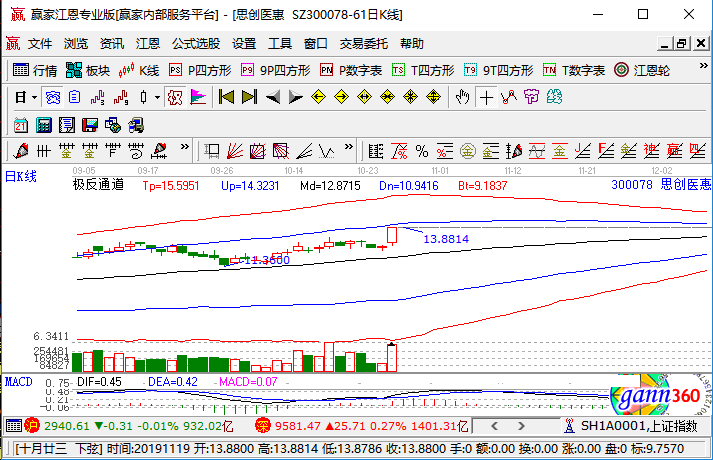Viewport: 713px width, 460px height.
Task: Click the floppy disk save-image icon
Action: coord(90,125)
